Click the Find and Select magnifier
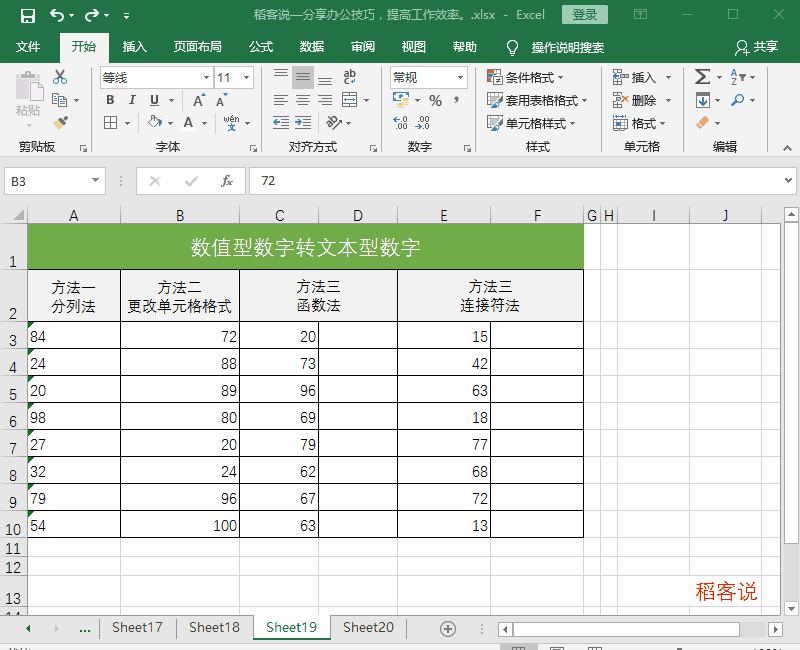Viewport: 800px width, 650px height. 737,100
